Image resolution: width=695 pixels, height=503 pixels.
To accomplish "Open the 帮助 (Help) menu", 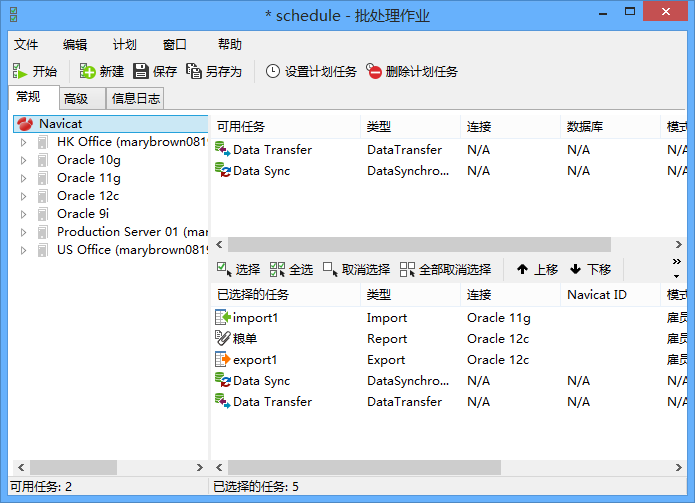I will click(x=230, y=44).
